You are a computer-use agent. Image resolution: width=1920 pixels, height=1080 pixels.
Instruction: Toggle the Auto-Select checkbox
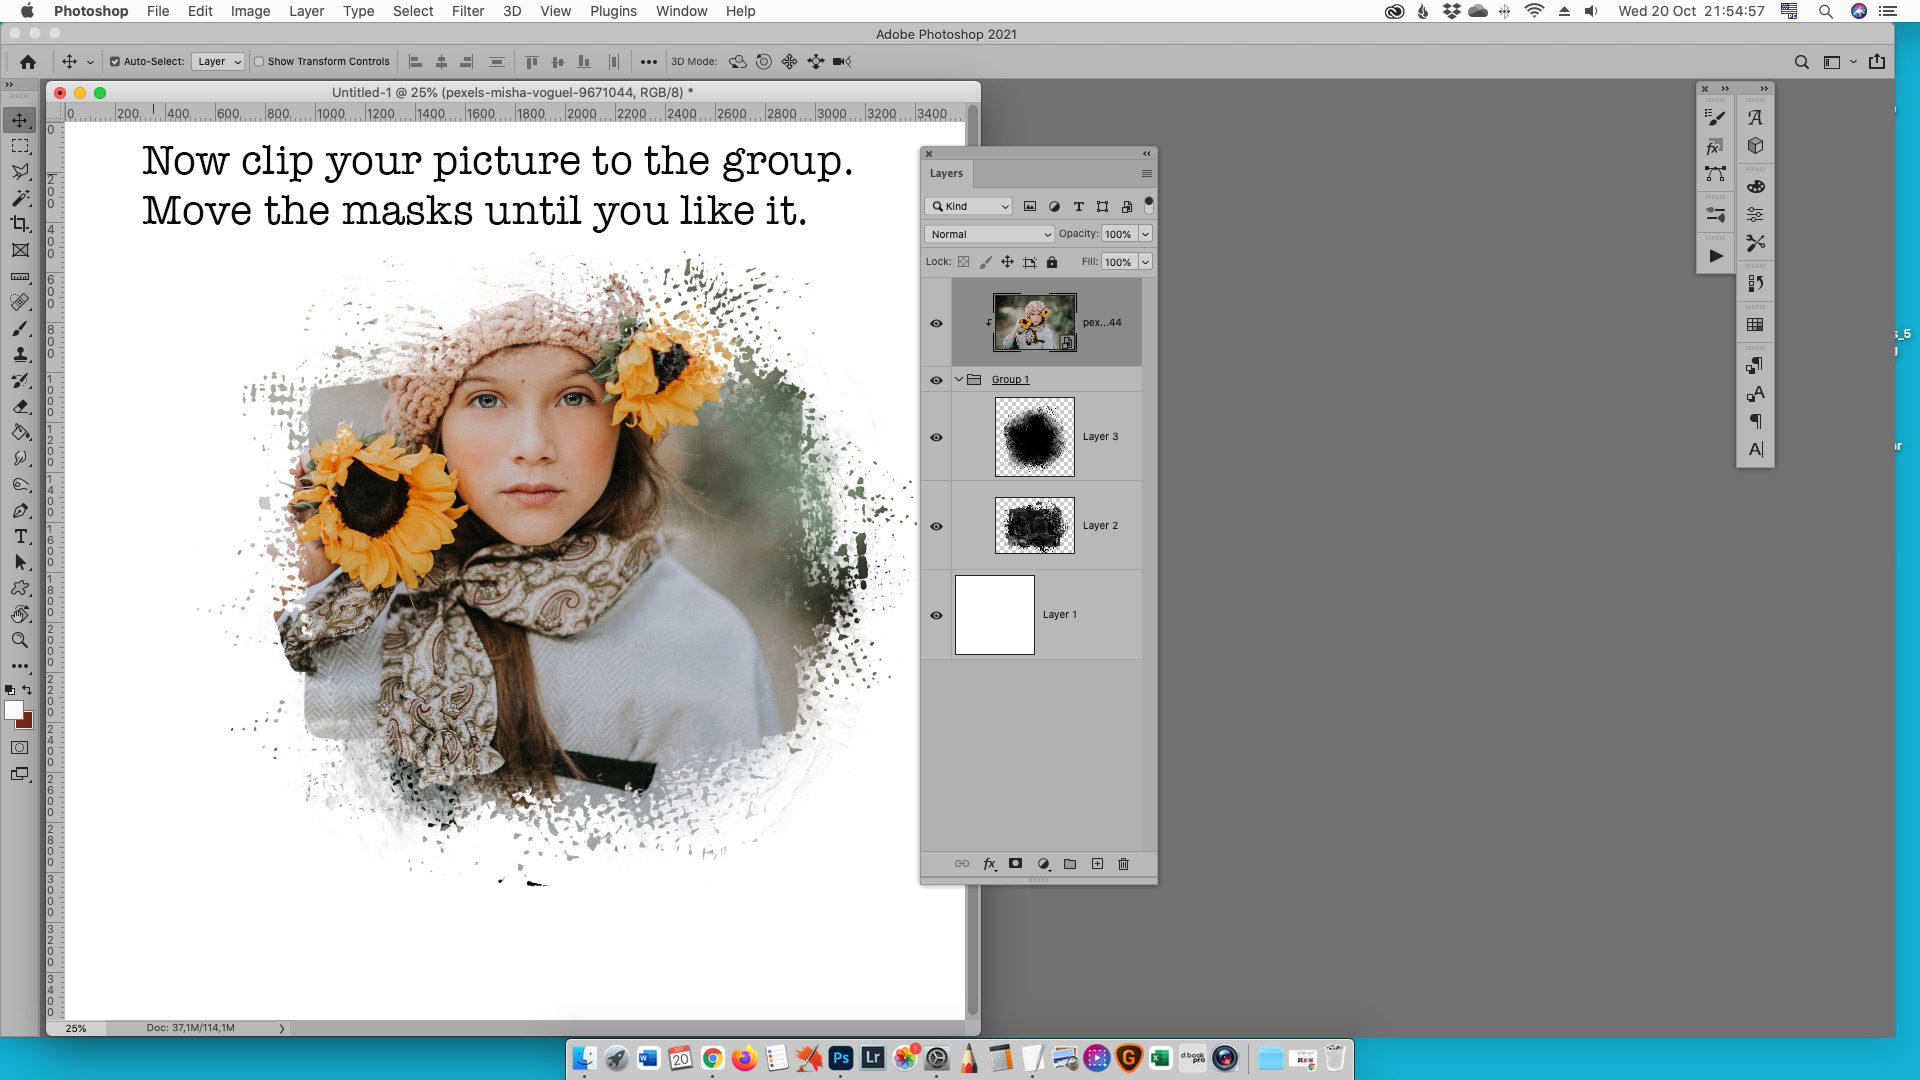(115, 62)
